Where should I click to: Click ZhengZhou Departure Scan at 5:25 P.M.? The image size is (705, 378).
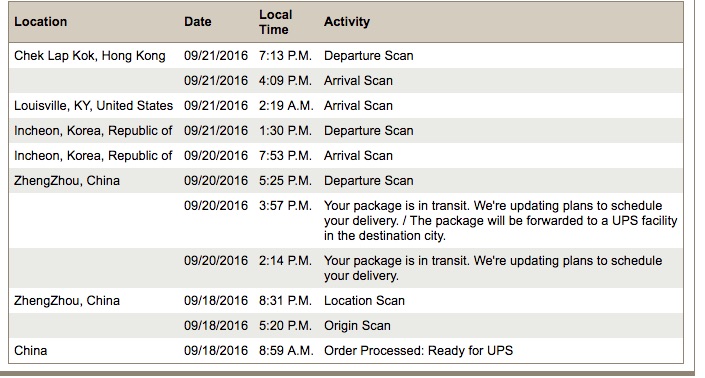[368, 181]
